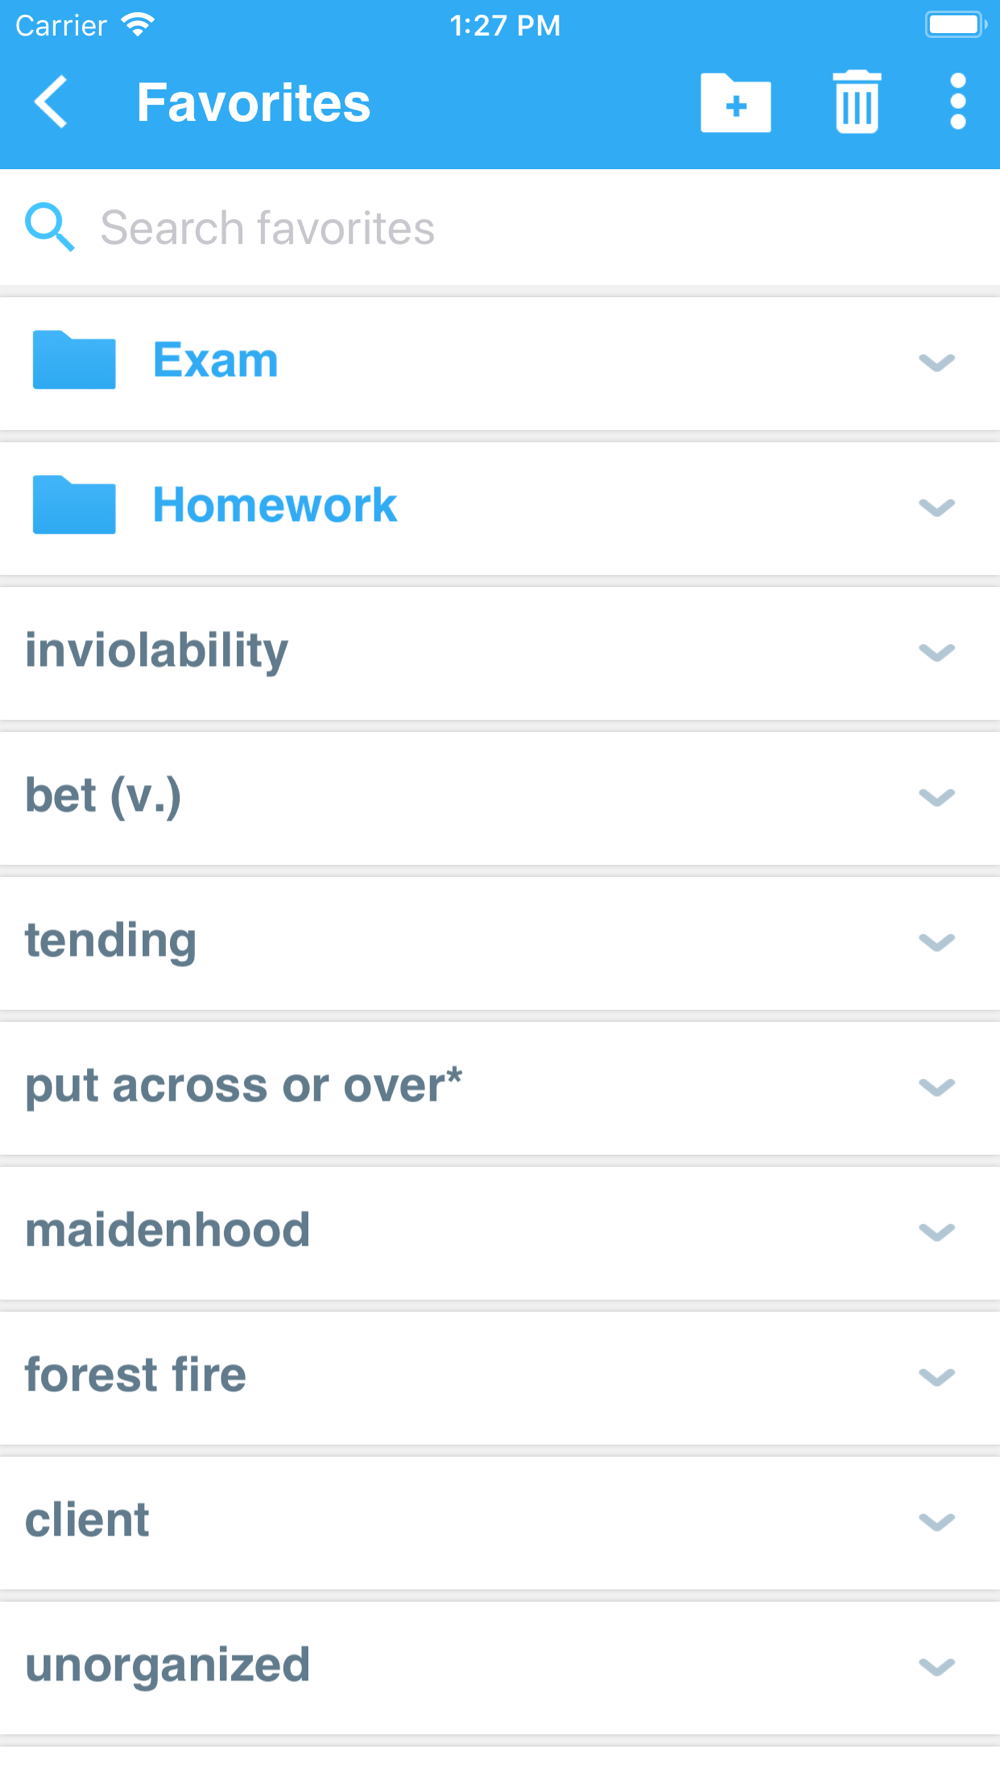This screenshot has width=1000, height=1778.
Task: Expand the inviolability entry chevron
Action: 937,652
